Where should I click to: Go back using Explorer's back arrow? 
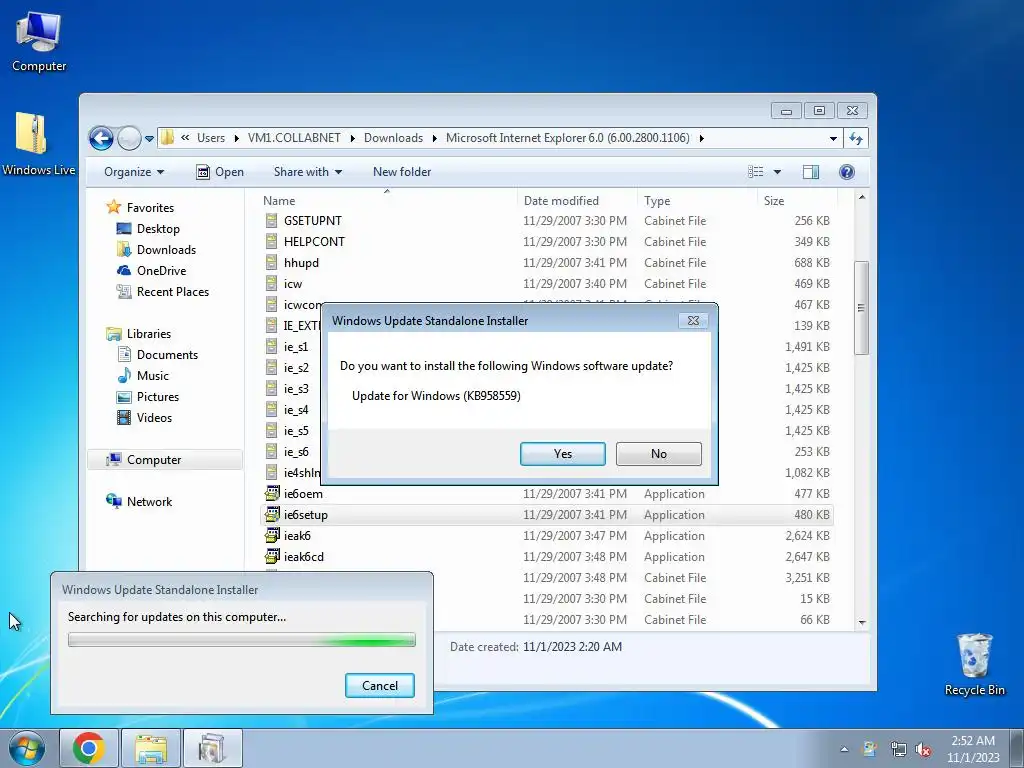point(101,138)
